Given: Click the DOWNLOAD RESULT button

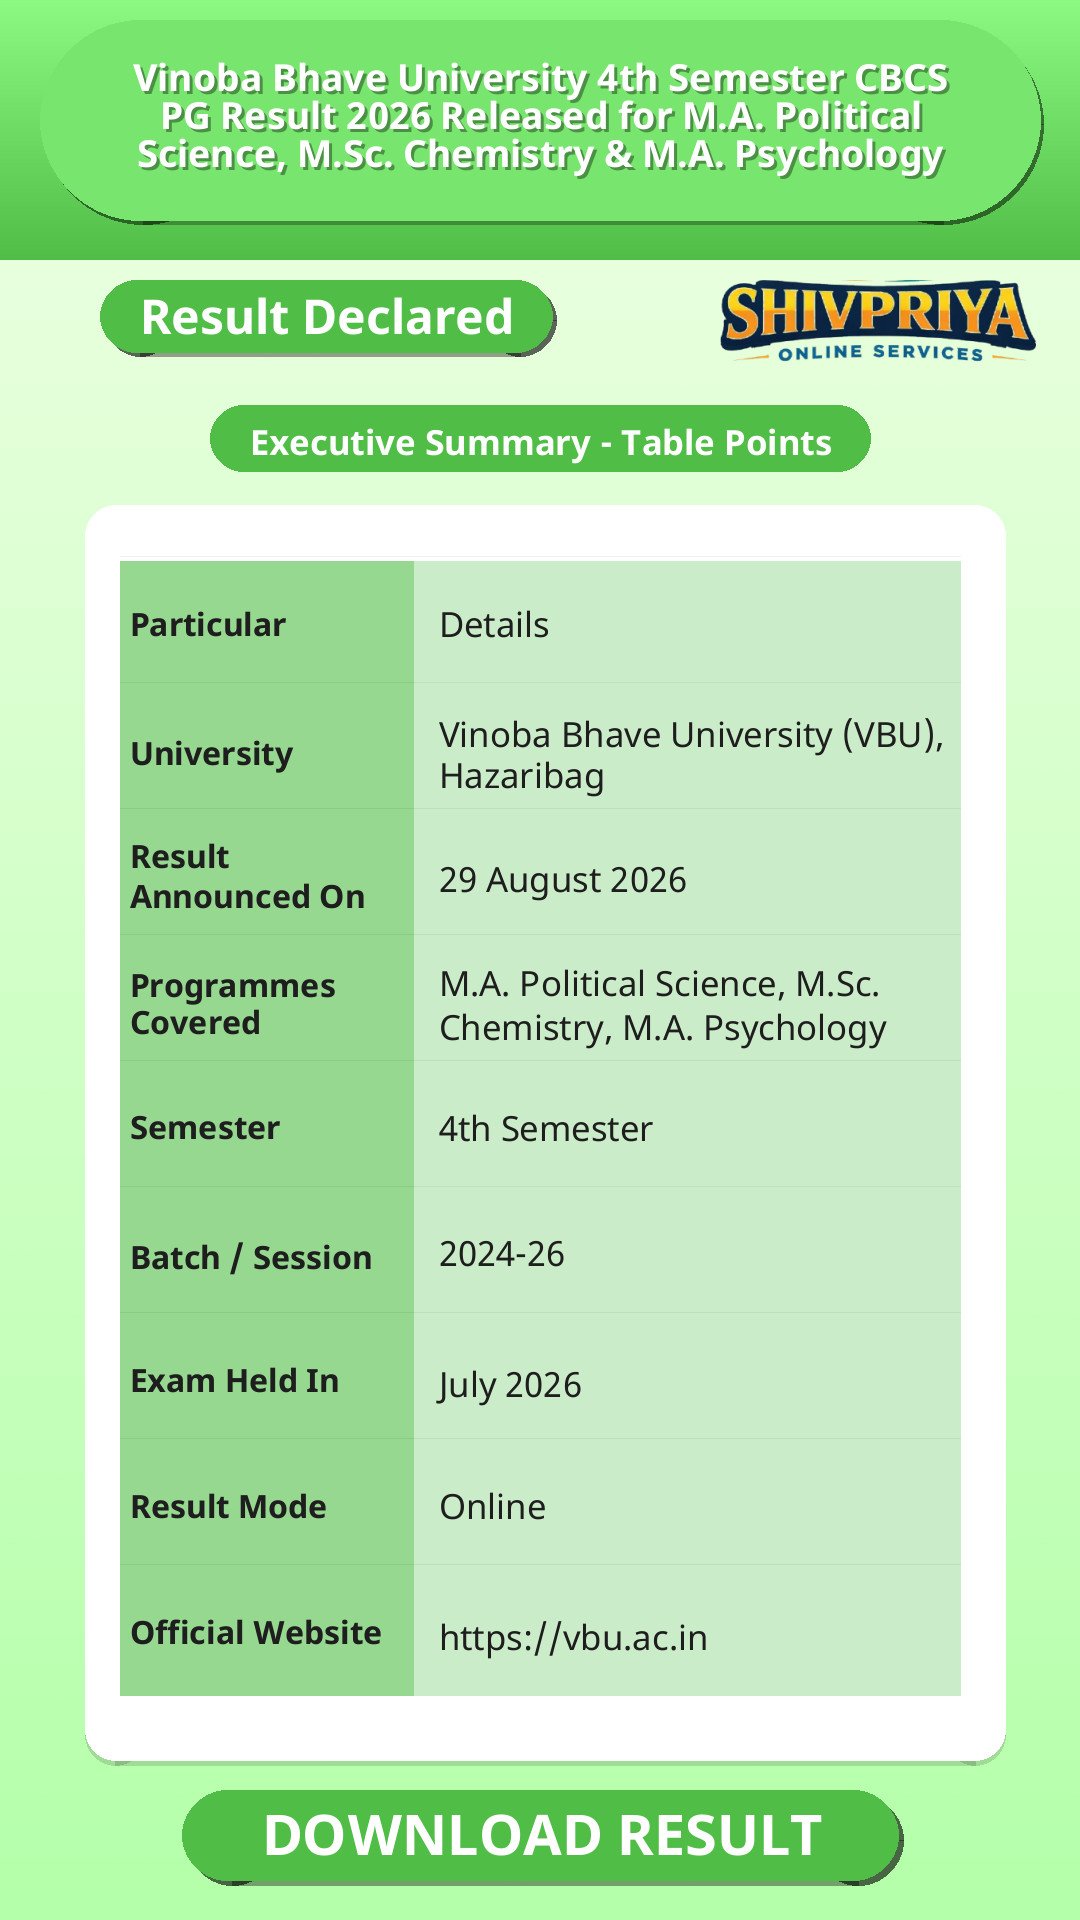Looking at the screenshot, I should (x=542, y=1836).
